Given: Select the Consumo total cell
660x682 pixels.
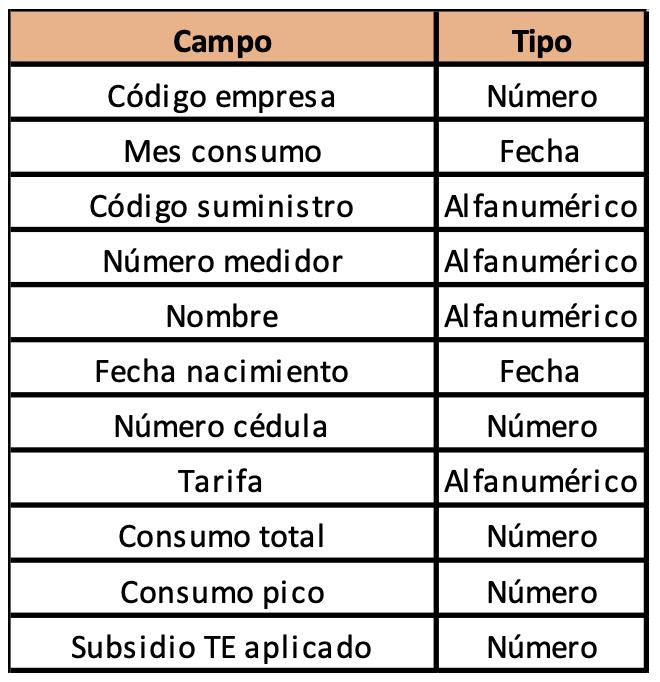Looking at the screenshot, I should 222,532.
